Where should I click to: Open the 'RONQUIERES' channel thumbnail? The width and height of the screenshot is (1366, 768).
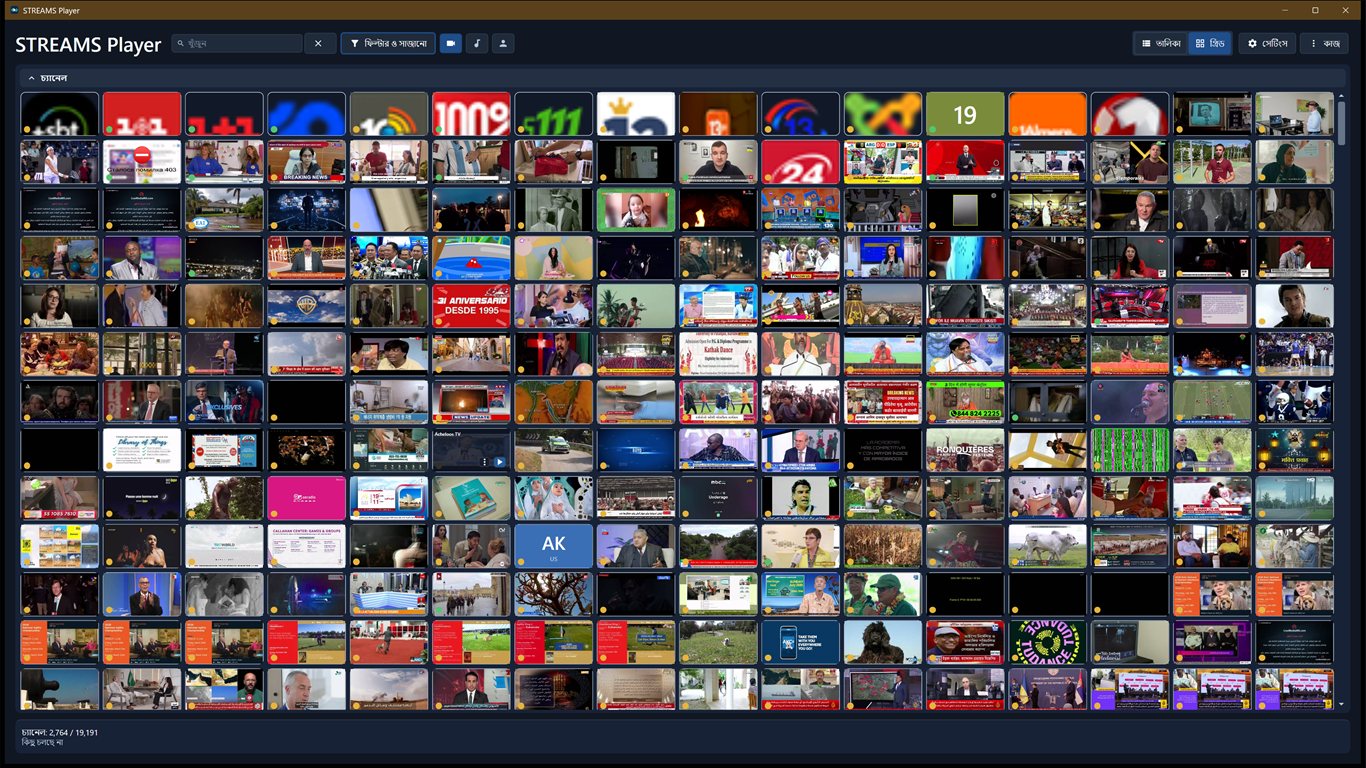coord(965,450)
